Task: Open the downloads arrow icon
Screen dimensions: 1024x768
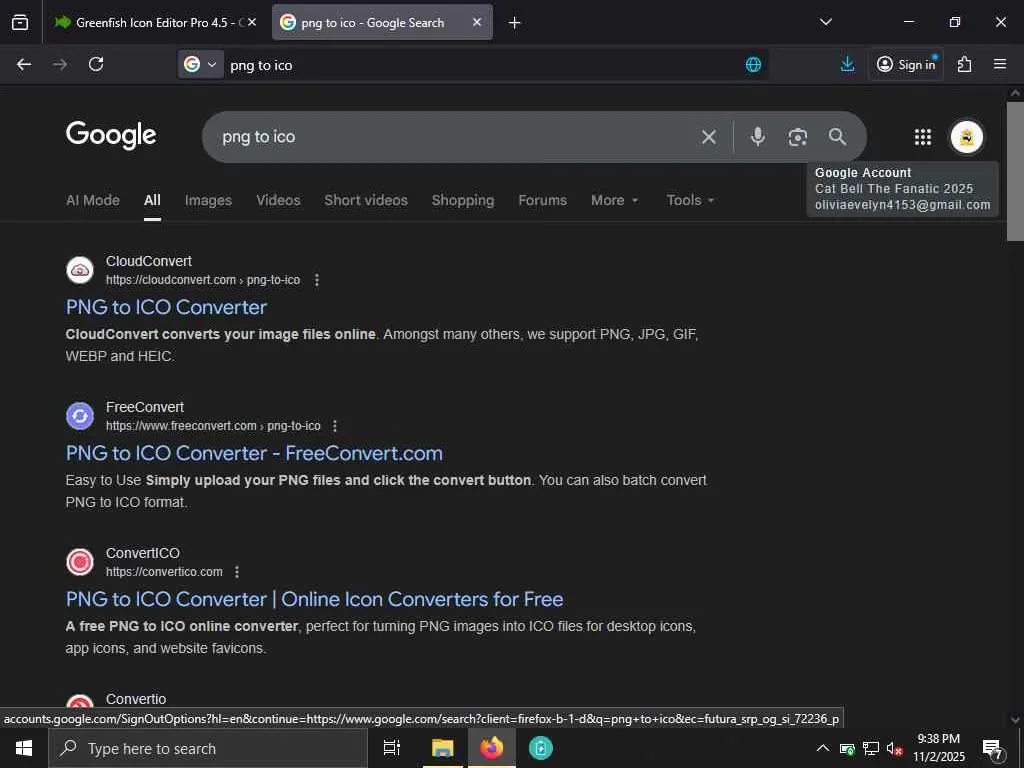Action: 847,64
